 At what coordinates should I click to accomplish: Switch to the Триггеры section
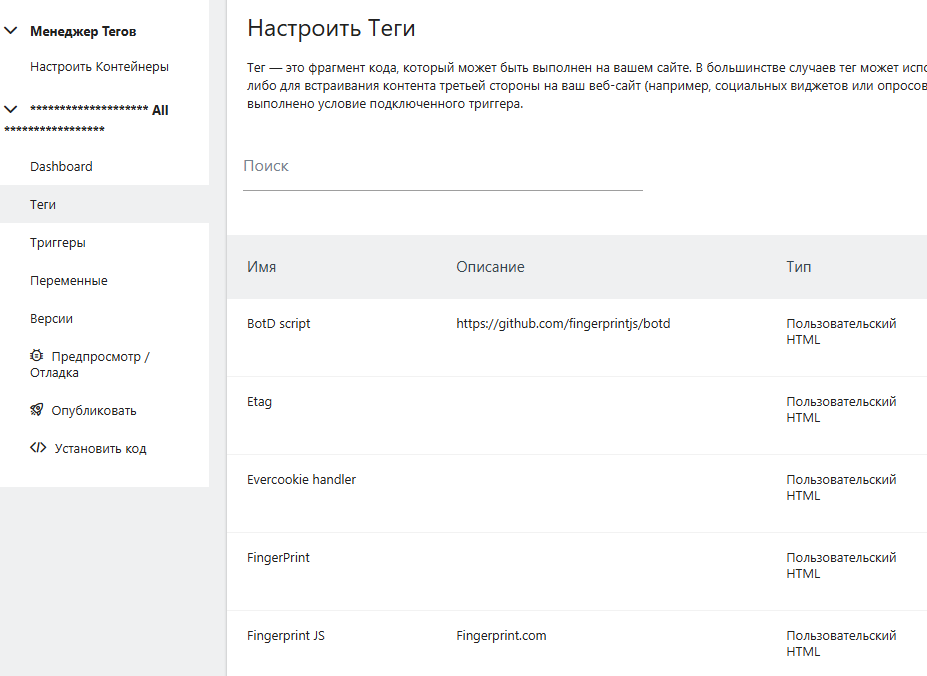click(57, 242)
